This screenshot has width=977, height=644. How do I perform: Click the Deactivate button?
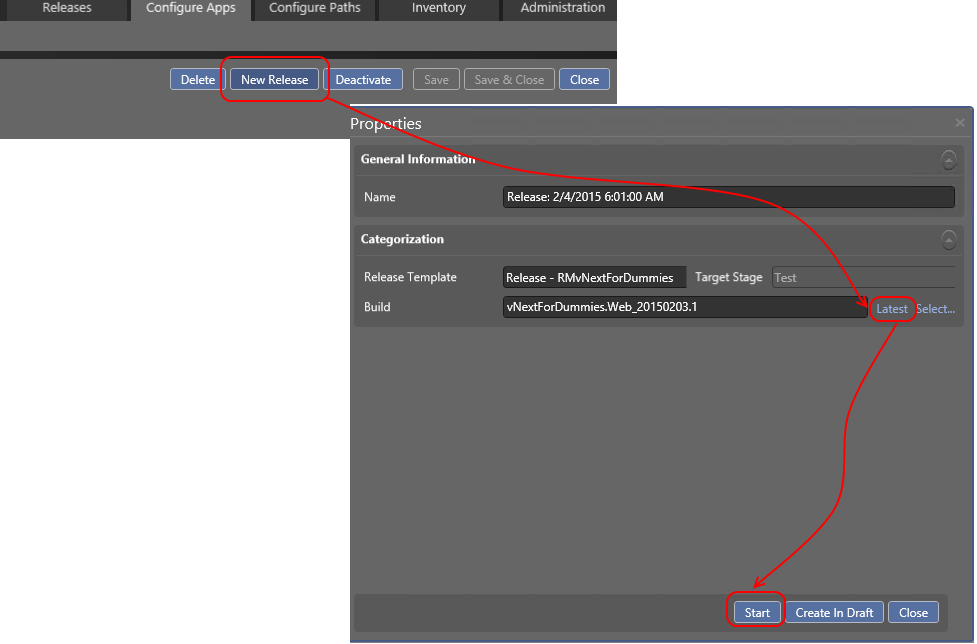click(x=363, y=80)
